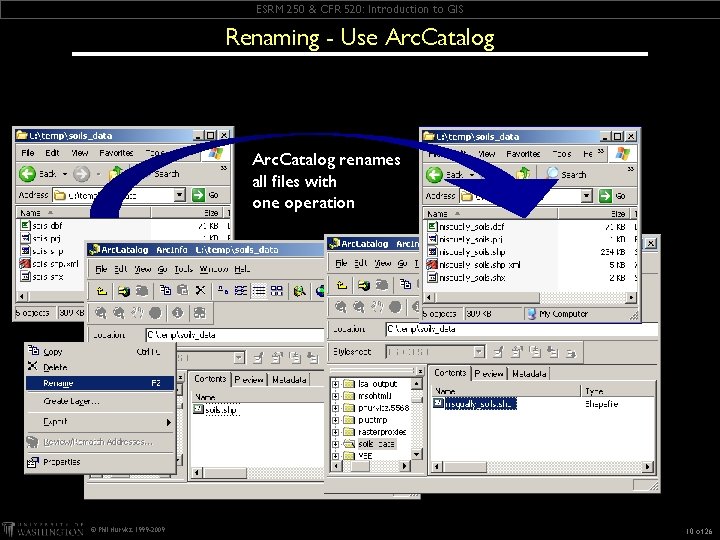
Task: Expand the soils_data folder in catalog tree
Action: click(x=336, y=444)
